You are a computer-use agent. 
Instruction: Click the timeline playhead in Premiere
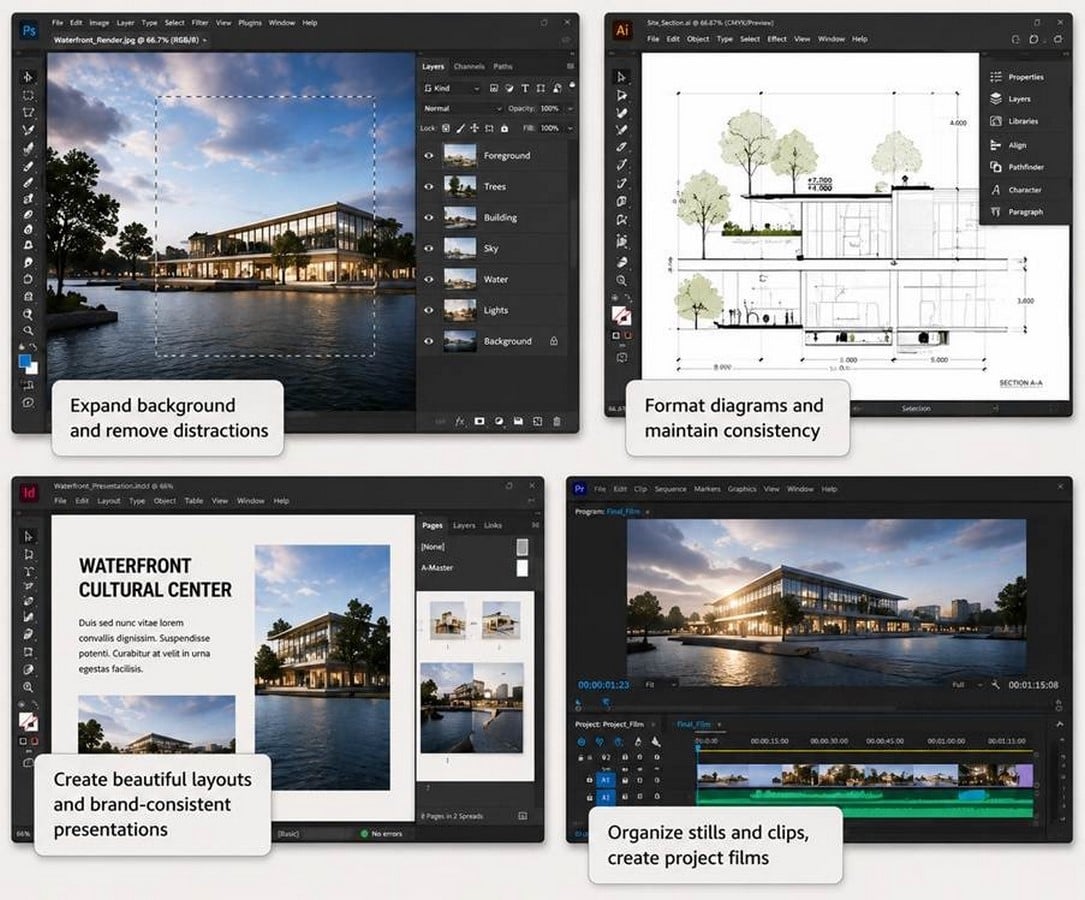pyautogui.click(x=698, y=746)
